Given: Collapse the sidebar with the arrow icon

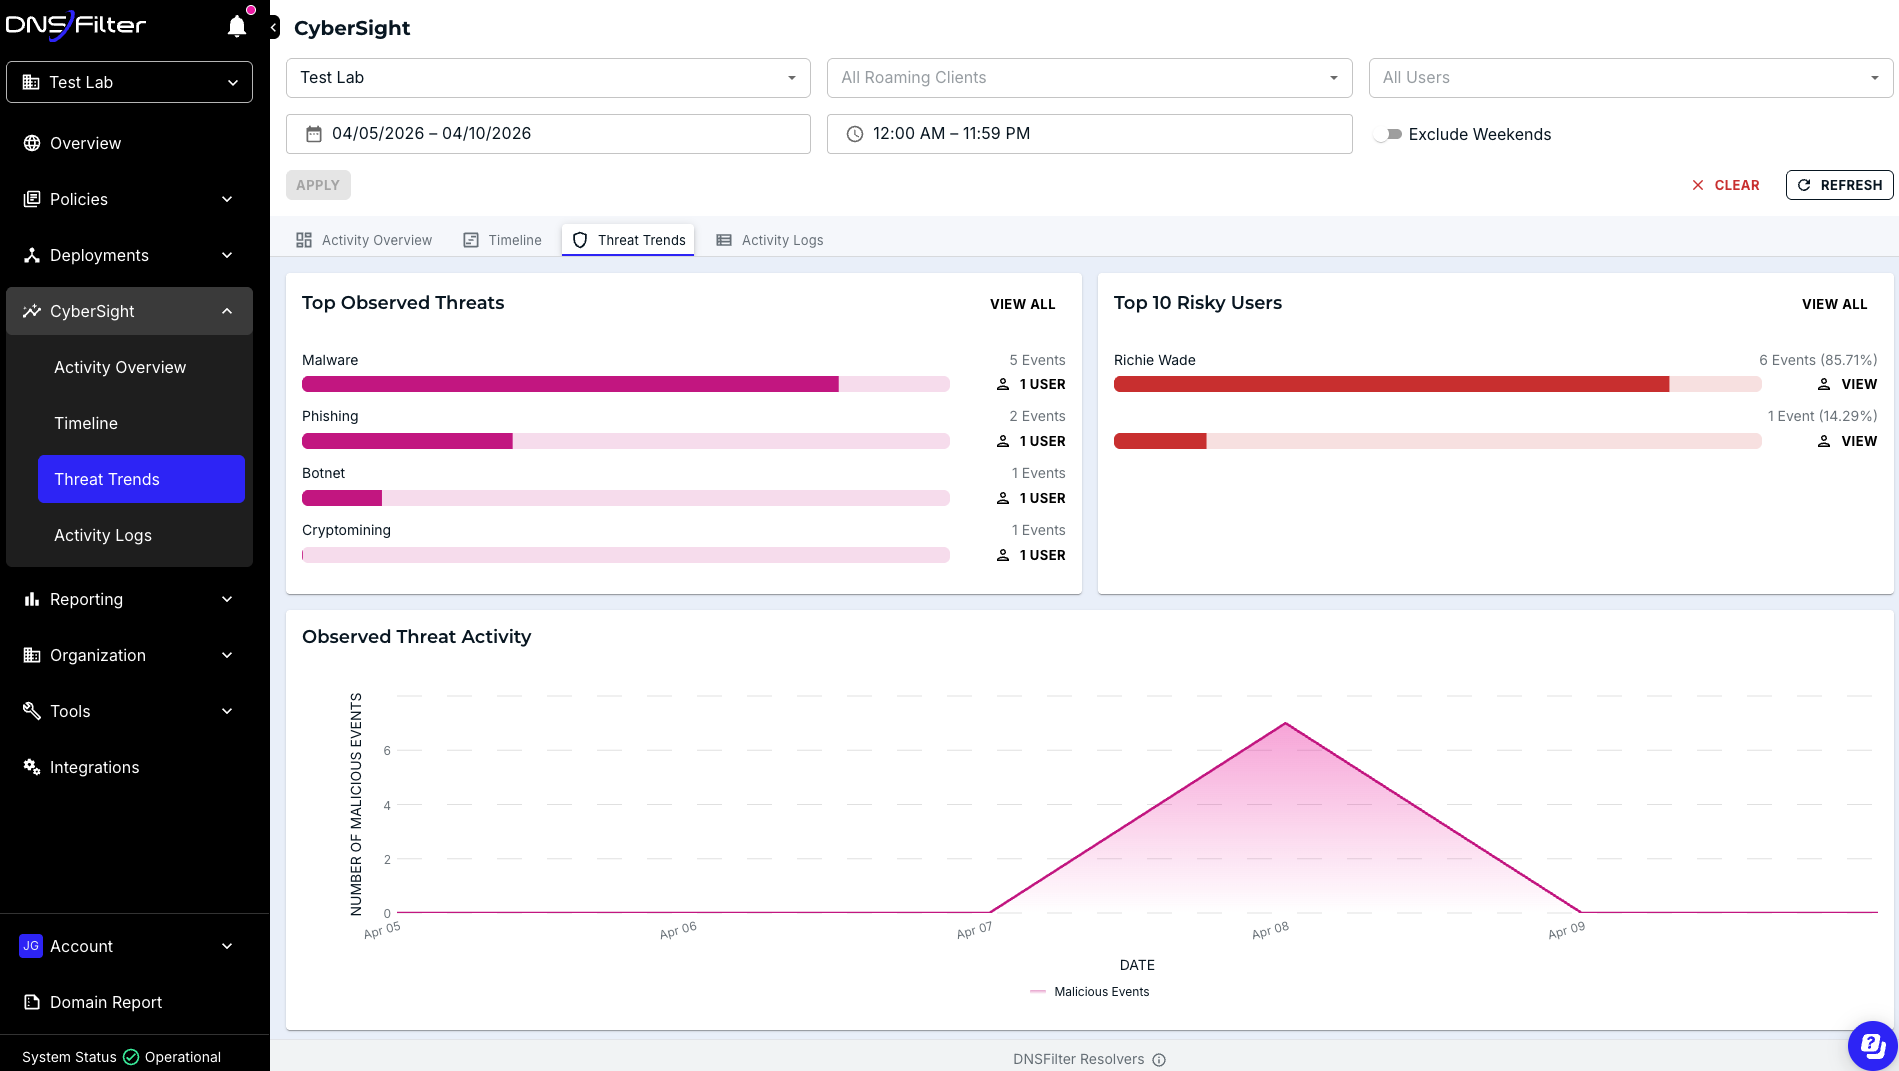Looking at the screenshot, I should click(x=274, y=28).
